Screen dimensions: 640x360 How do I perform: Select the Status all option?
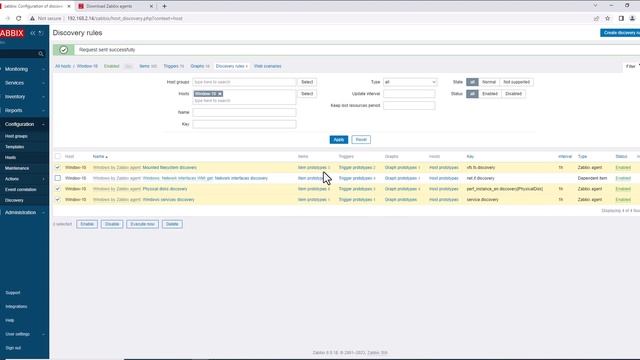click(x=472, y=94)
